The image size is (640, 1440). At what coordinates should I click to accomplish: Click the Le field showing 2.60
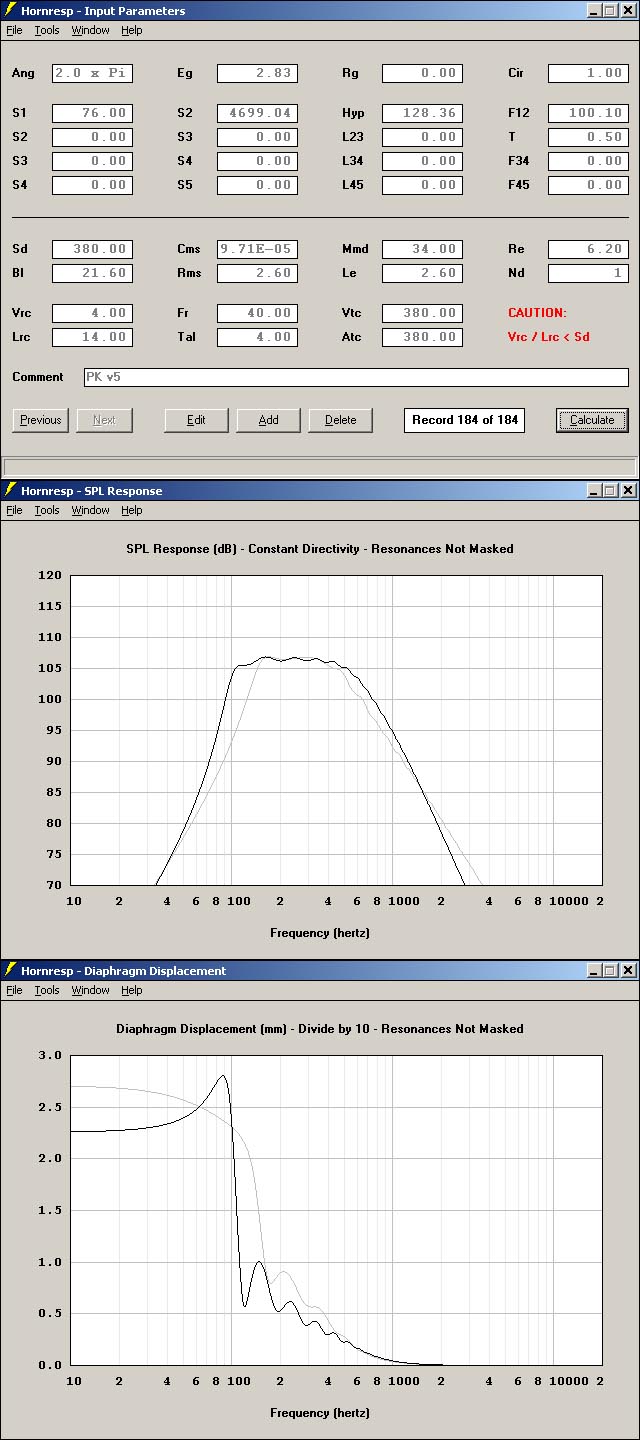422,273
